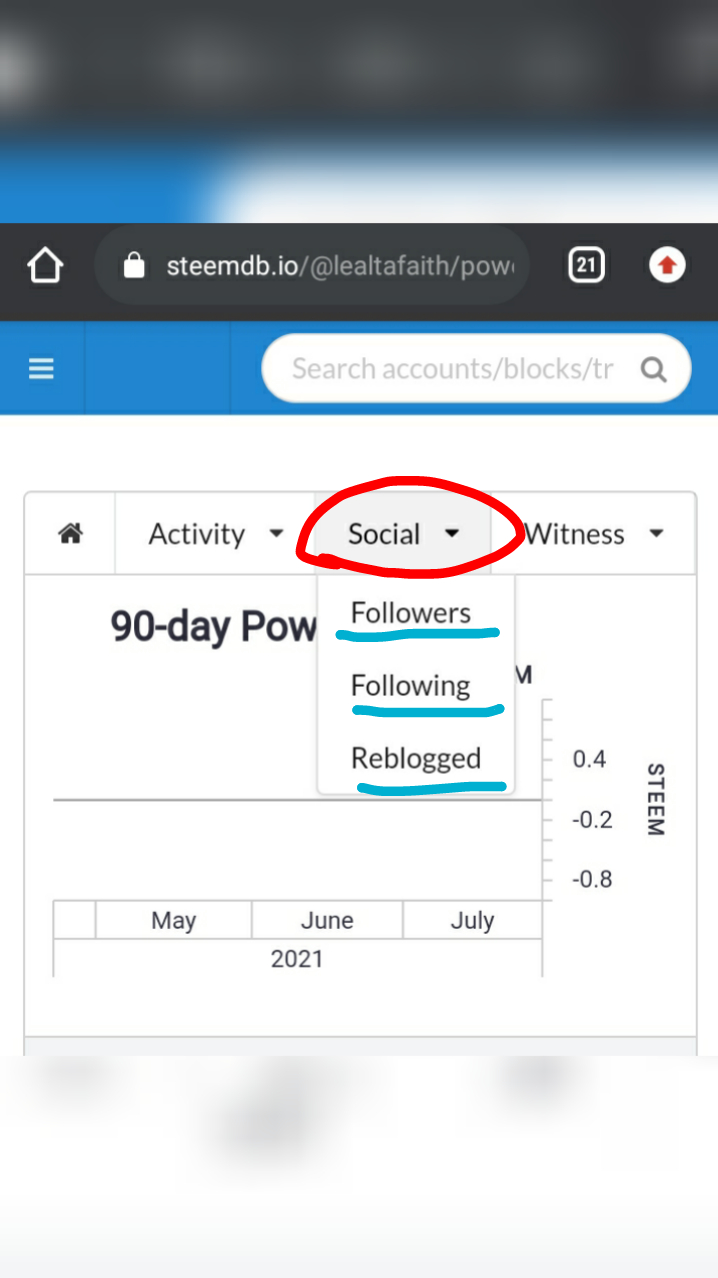
Task: Choose Following in the Social menu
Action: (x=411, y=686)
